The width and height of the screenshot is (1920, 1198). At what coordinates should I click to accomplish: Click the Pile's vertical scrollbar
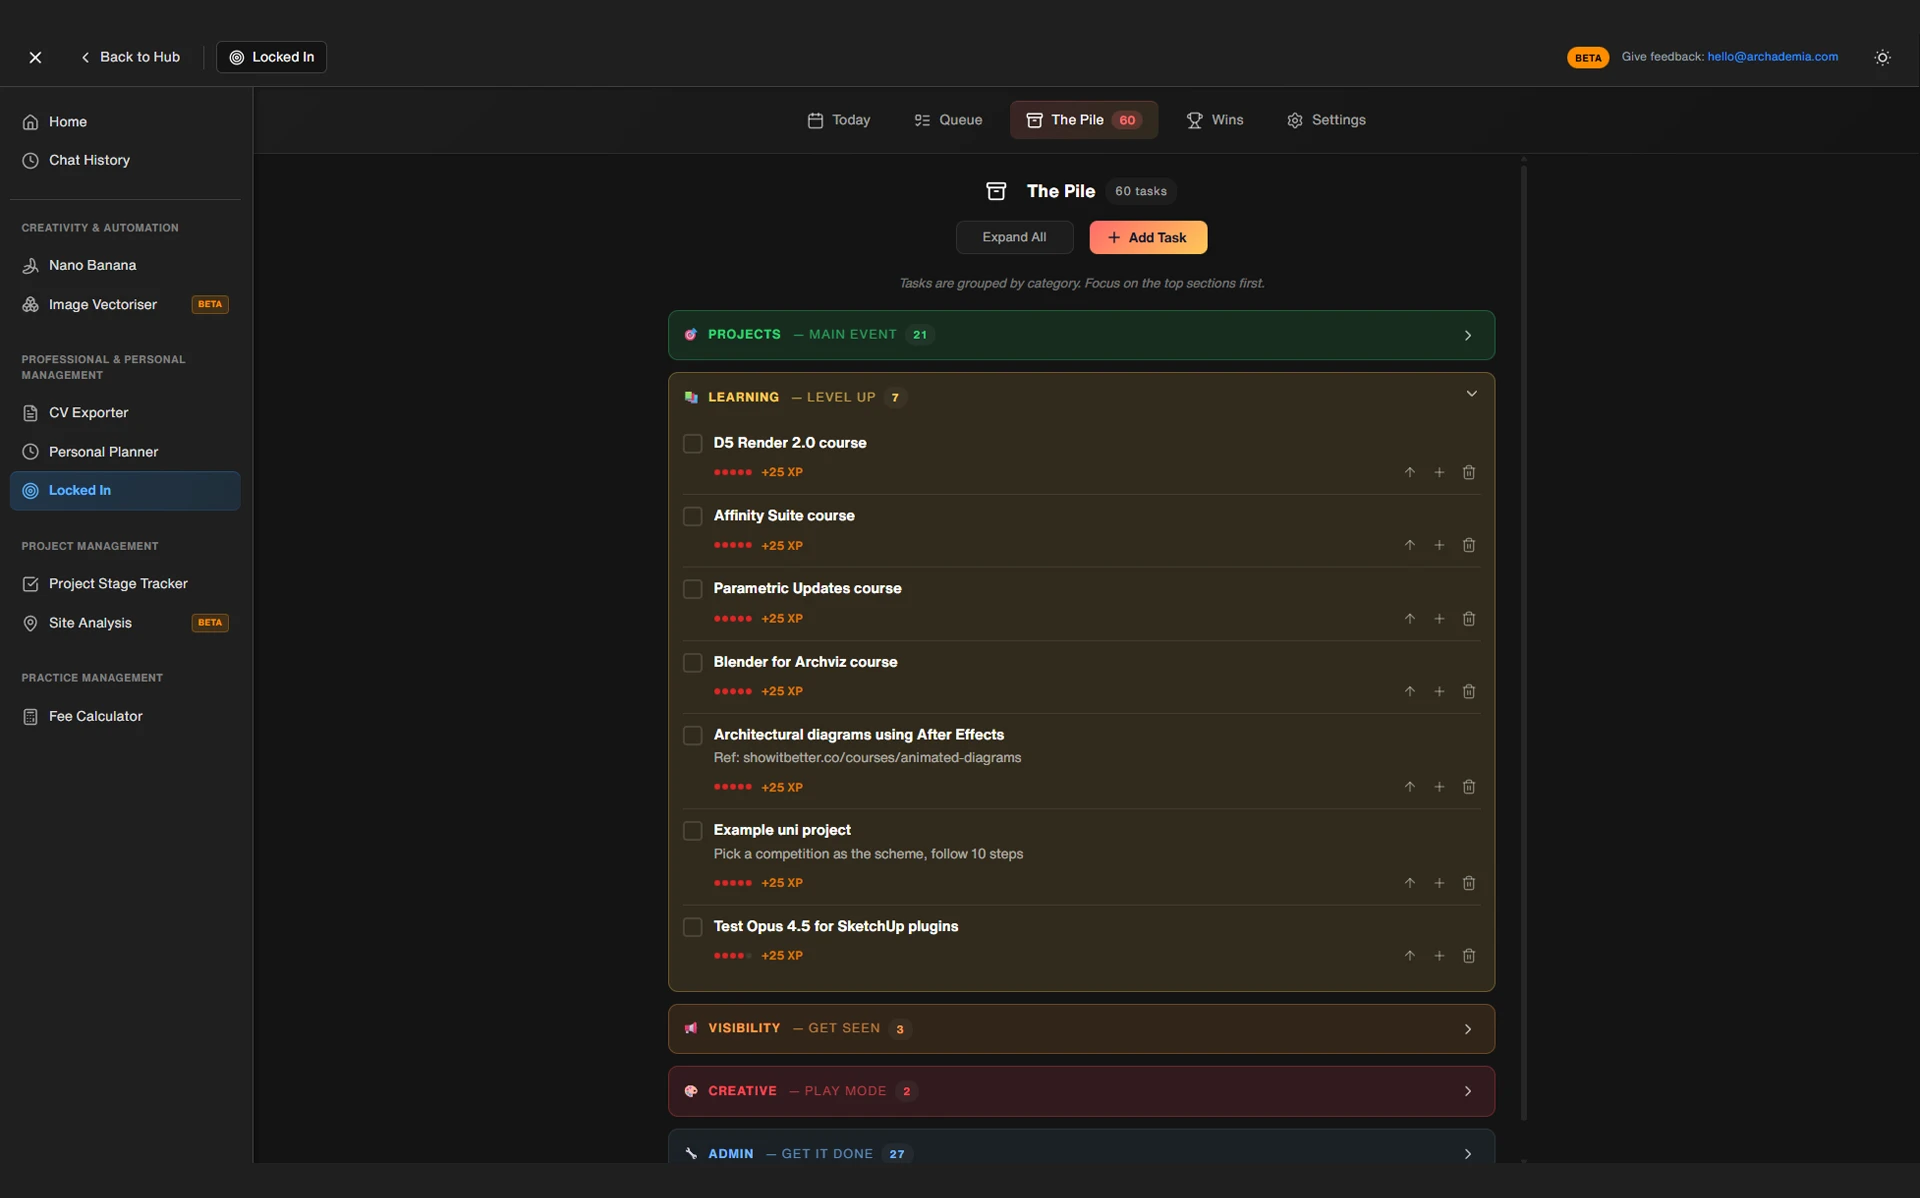click(1523, 640)
